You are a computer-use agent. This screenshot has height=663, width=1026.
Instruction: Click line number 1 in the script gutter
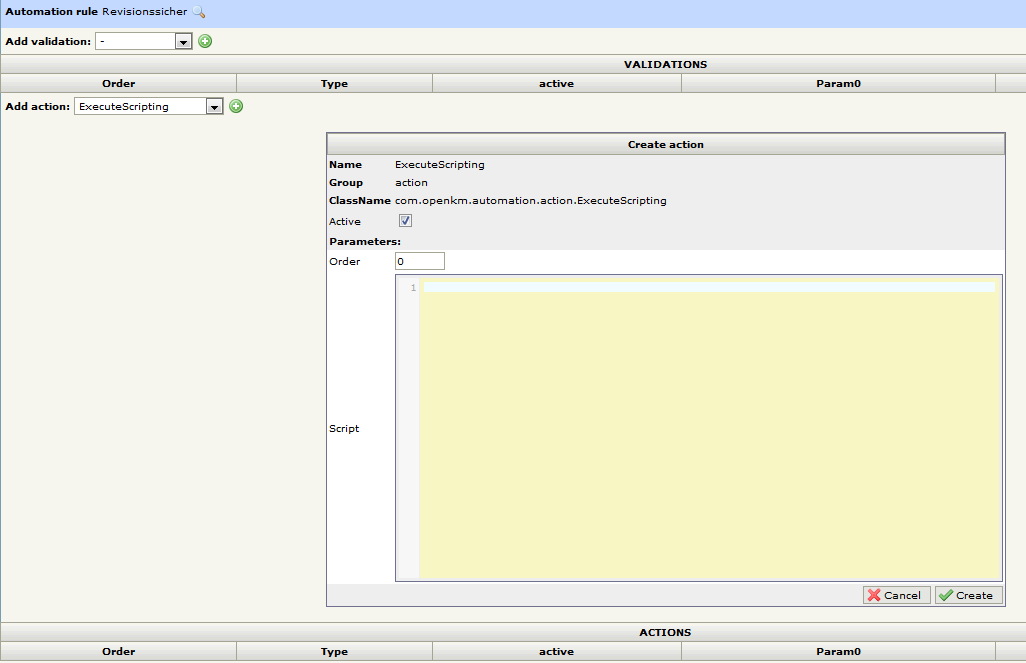[x=412, y=288]
